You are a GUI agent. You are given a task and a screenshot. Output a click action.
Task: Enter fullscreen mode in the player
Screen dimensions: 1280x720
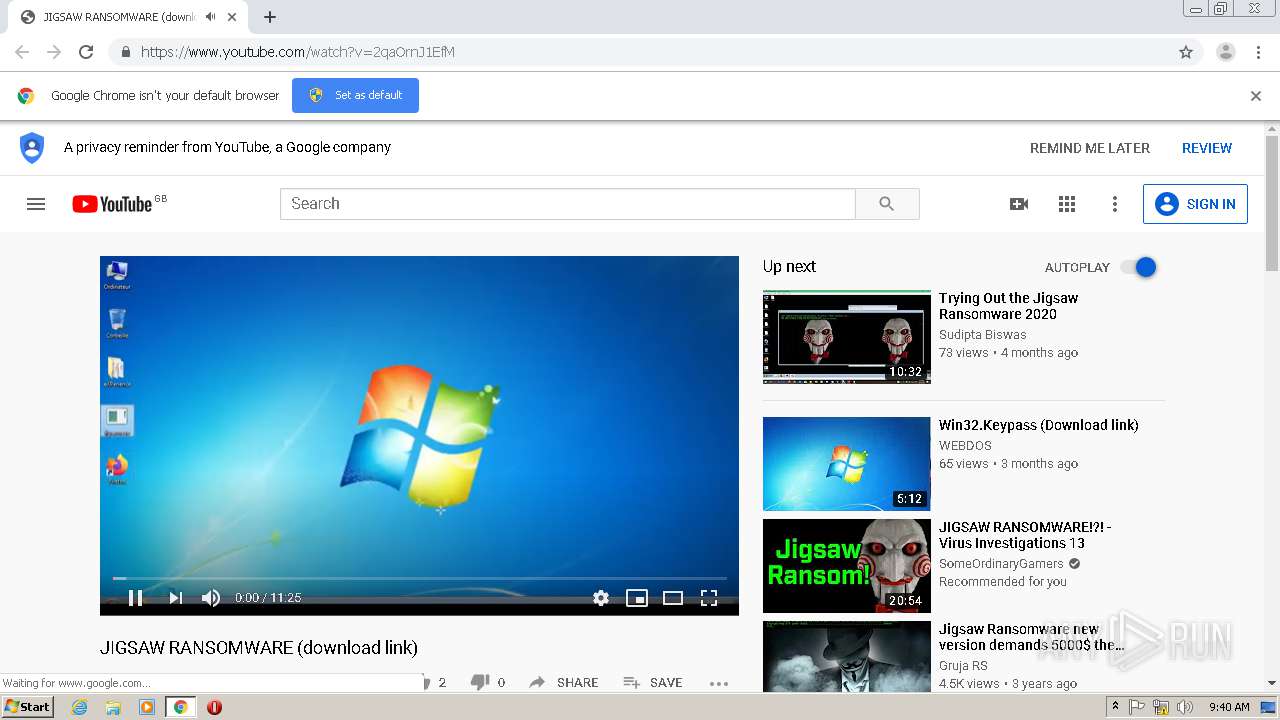tap(709, 598)
